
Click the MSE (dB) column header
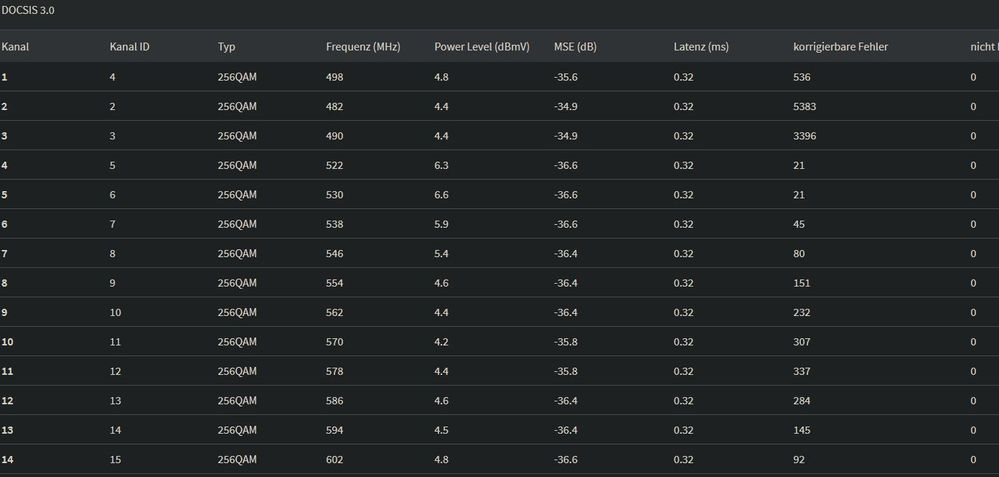575,46
